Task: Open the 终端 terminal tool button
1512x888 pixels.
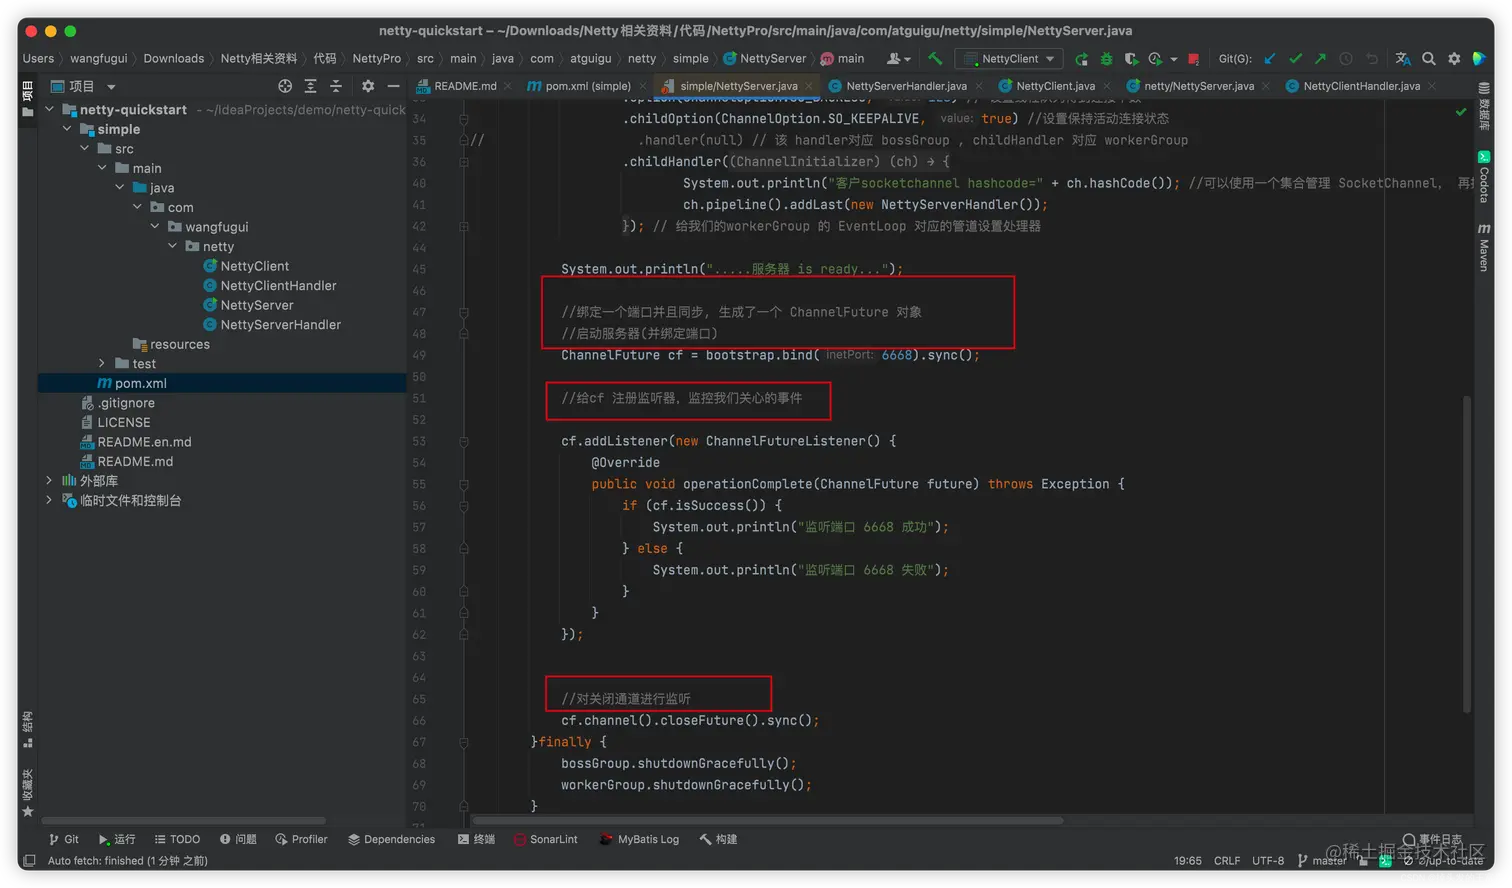Action: 476,839
